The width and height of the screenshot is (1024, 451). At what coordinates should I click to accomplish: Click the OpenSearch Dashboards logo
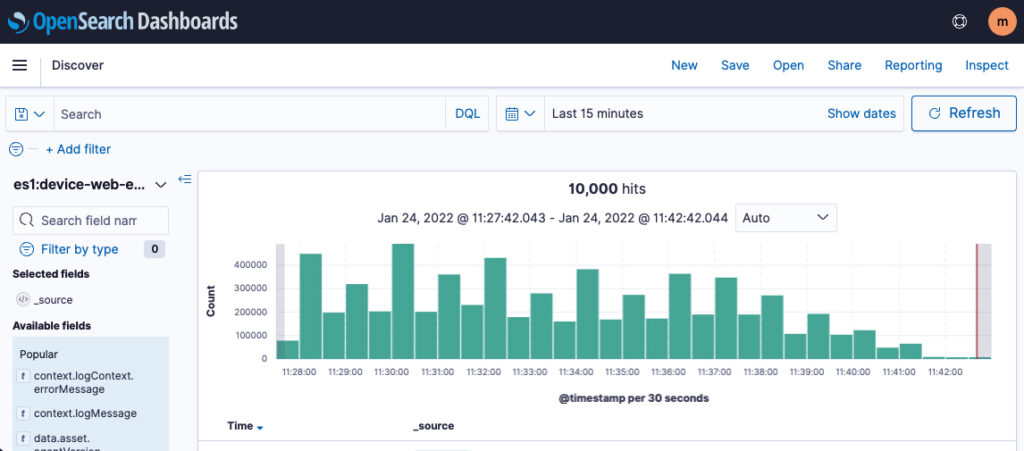pos(123,22)
